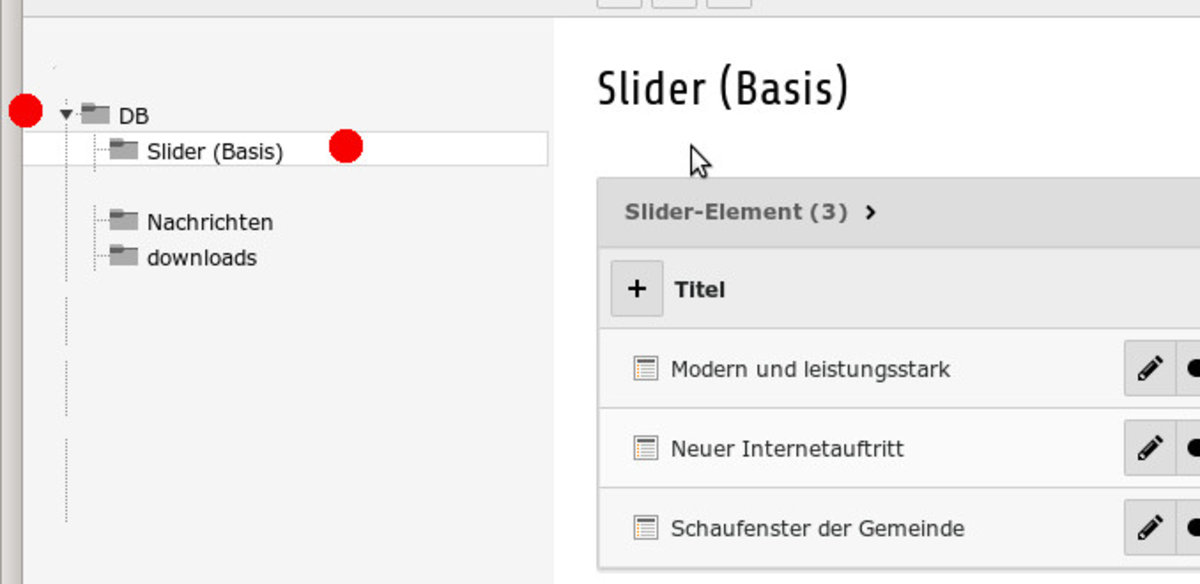Image resolution: width=1200 pixels, height=584 pixels.
Task: Collapse the DB tree node arrow
Action: (67, 115)
